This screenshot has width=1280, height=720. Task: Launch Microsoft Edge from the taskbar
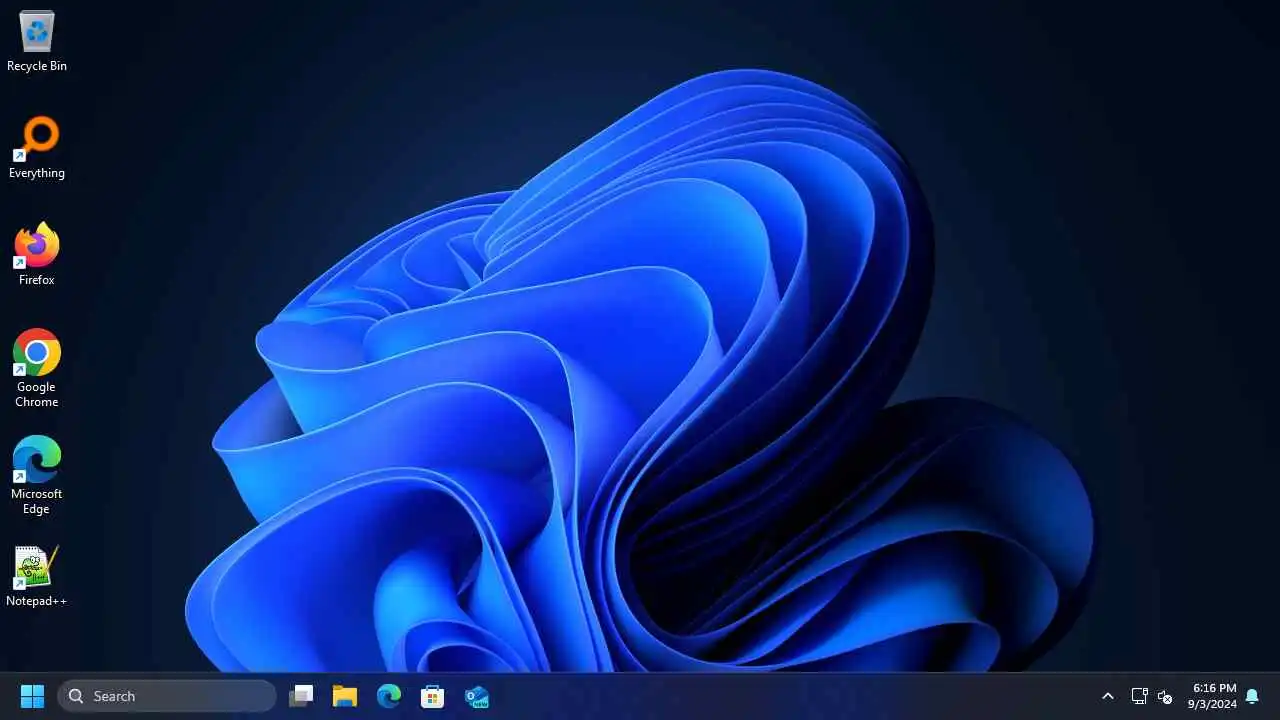[x=389, y=696]
